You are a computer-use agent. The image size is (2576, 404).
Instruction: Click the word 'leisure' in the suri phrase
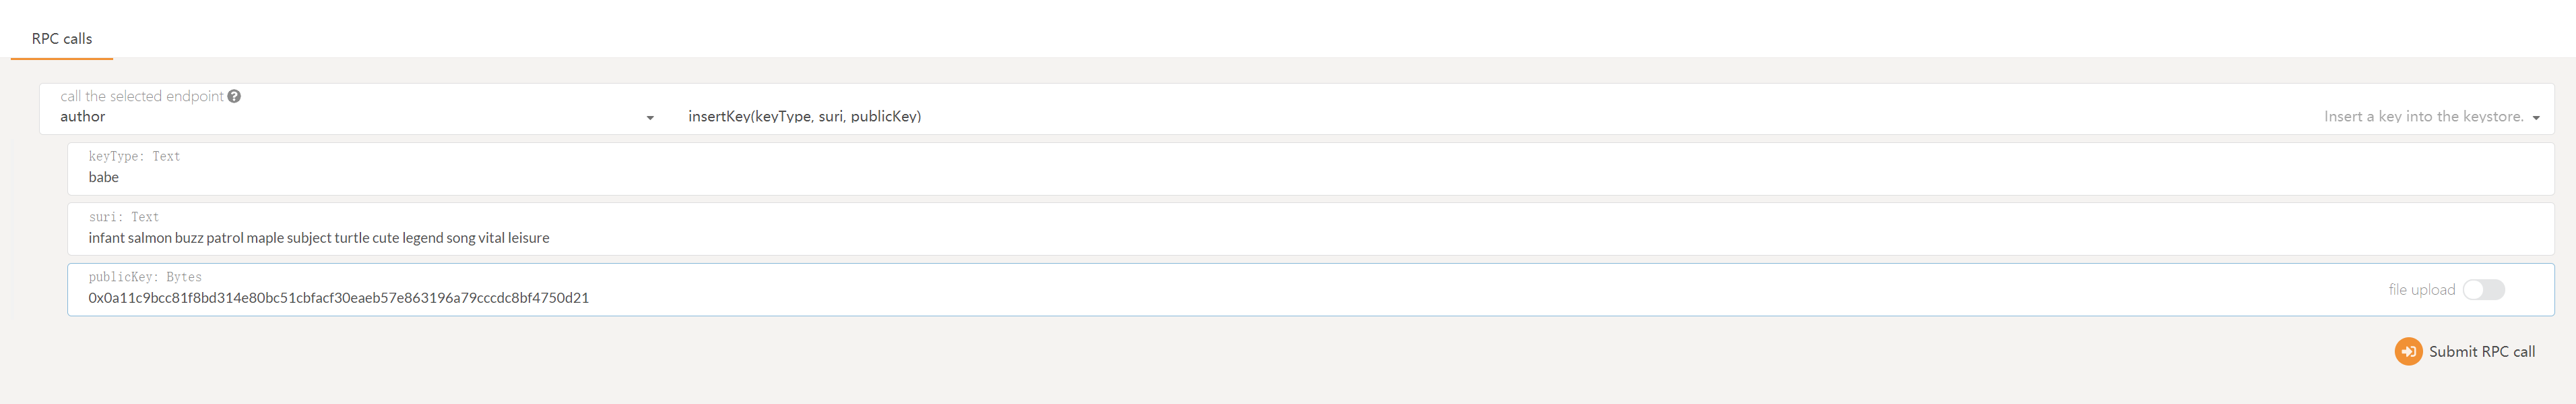528,238
